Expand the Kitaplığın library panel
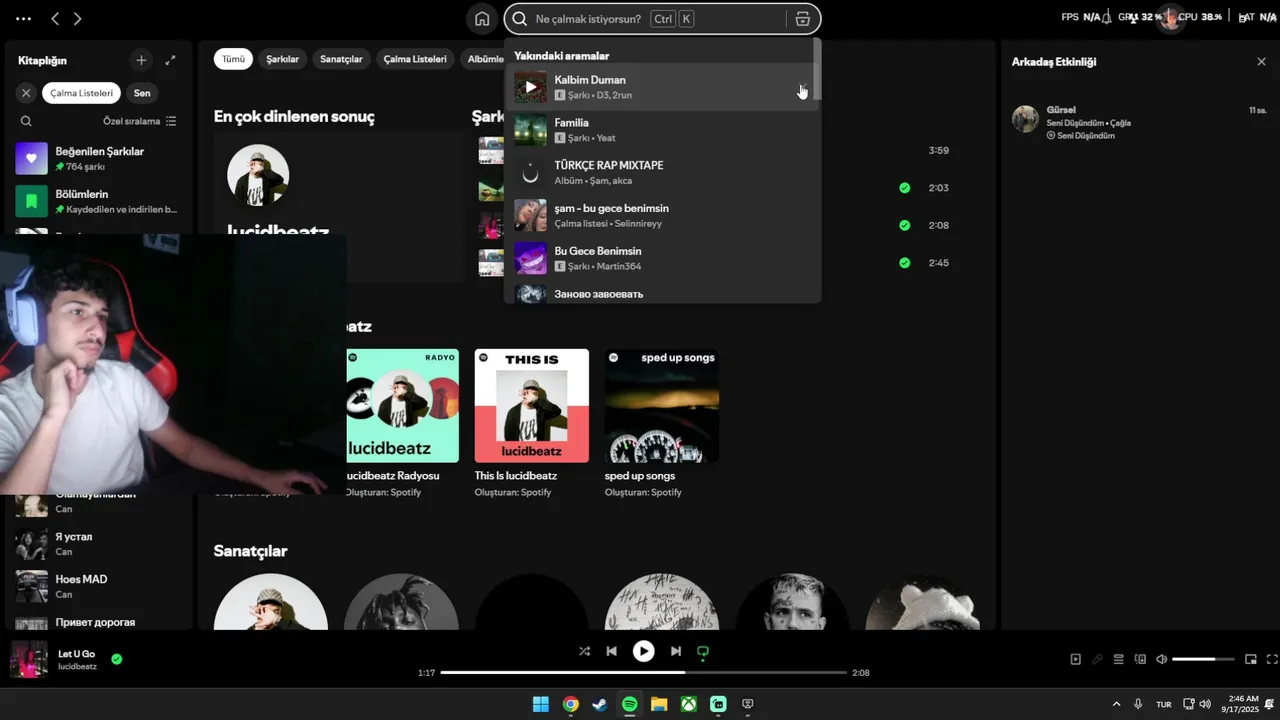Screen dimensions: 1280x720 (x=170, y=61)
